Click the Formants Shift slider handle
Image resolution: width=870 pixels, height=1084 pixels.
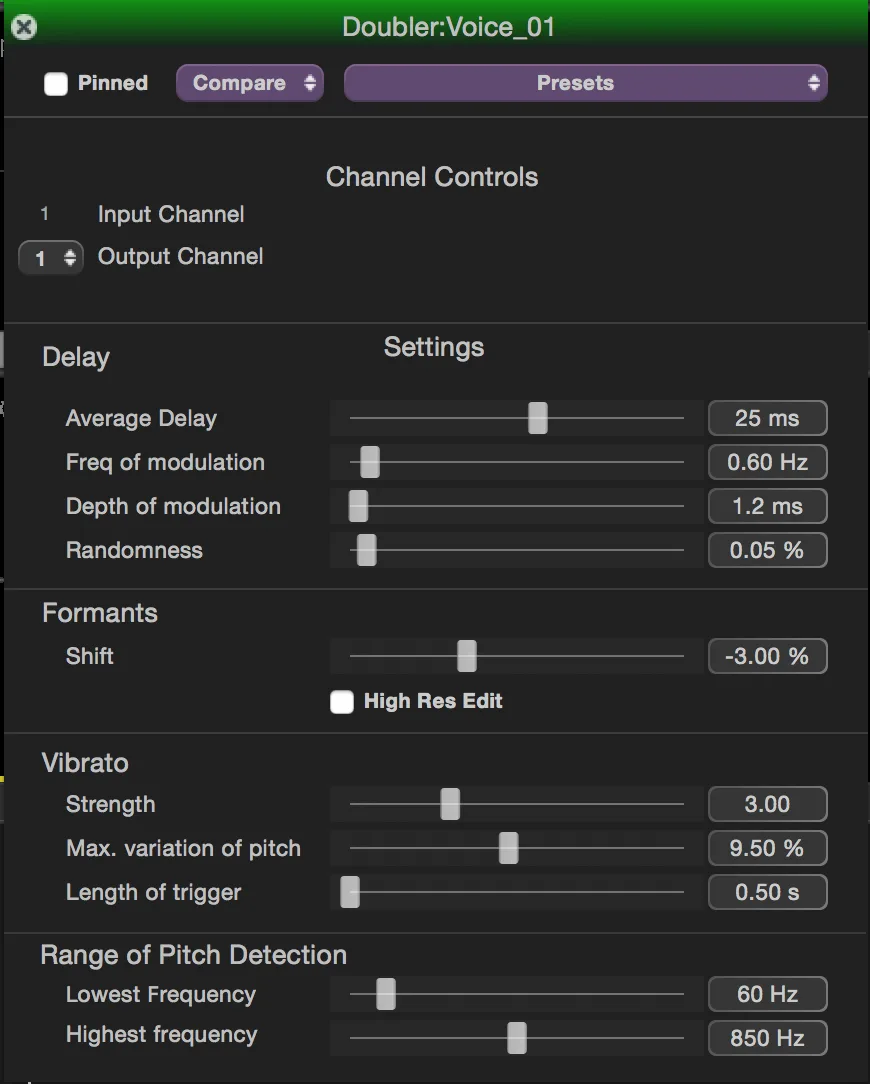[466, 656]
